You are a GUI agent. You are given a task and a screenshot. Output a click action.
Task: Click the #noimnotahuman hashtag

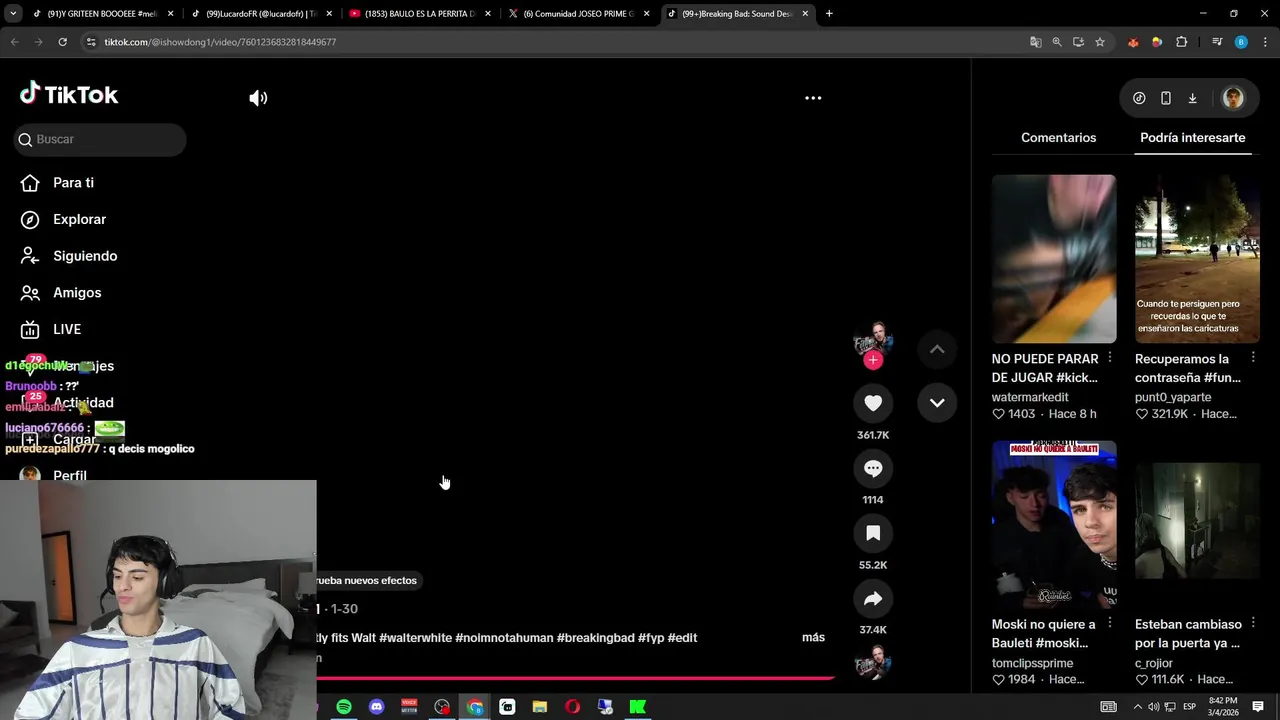click(x=504, y=638)
